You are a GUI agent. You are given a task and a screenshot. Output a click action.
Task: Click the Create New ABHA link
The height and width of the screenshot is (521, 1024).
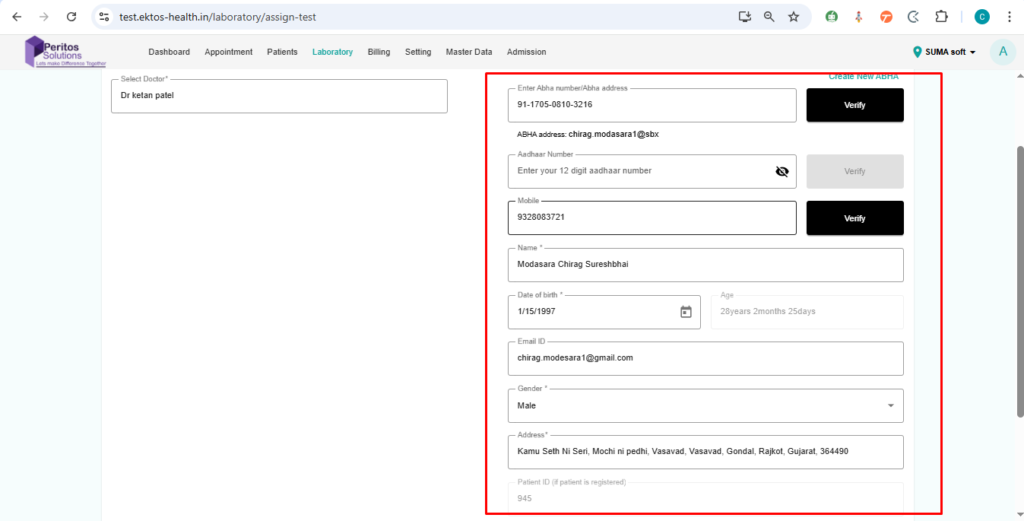[x=864, y=77]
